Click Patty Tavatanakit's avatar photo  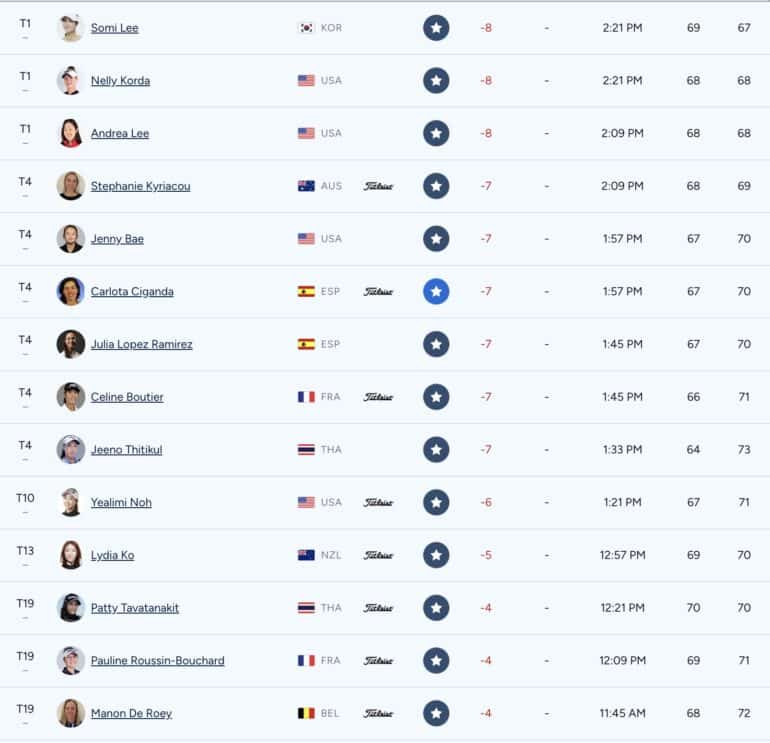point(70,607)
